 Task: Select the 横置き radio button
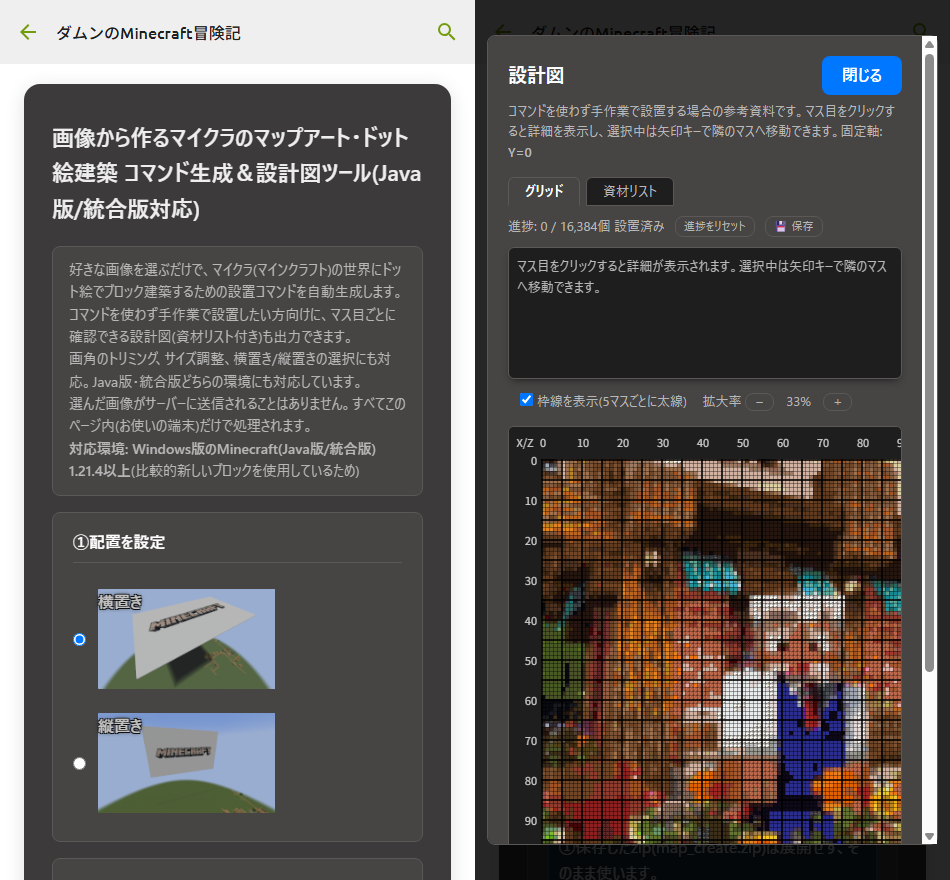(x=79, y=639)
